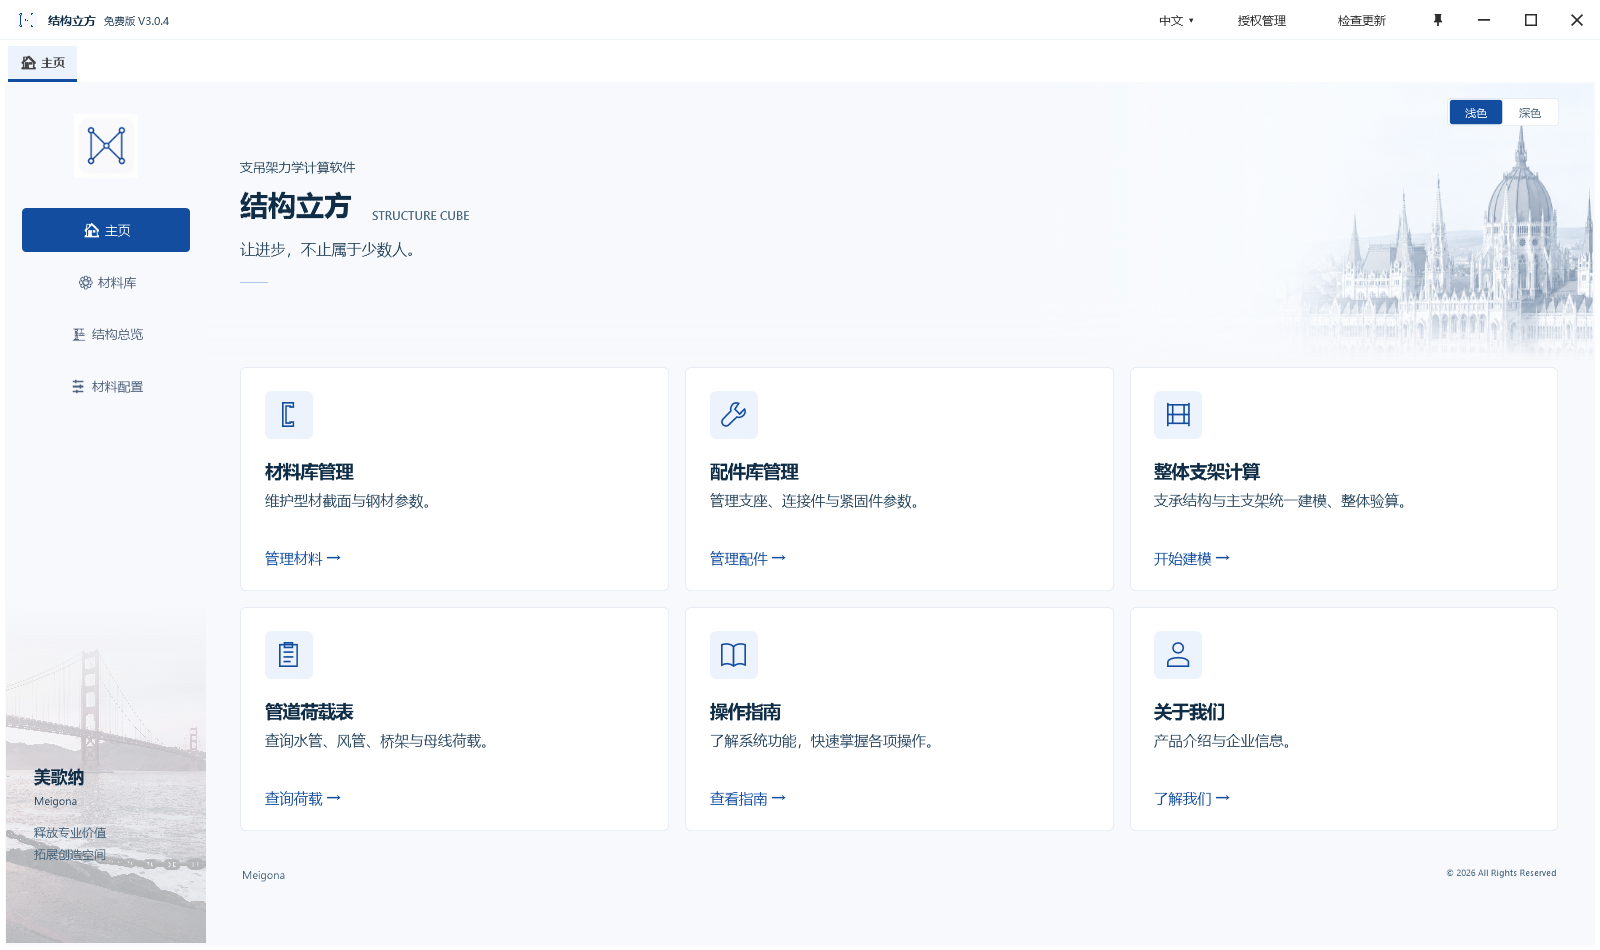Click 检查更新 to check for updates
This screenshot has width=1600, height=950.
(1362, 21)
